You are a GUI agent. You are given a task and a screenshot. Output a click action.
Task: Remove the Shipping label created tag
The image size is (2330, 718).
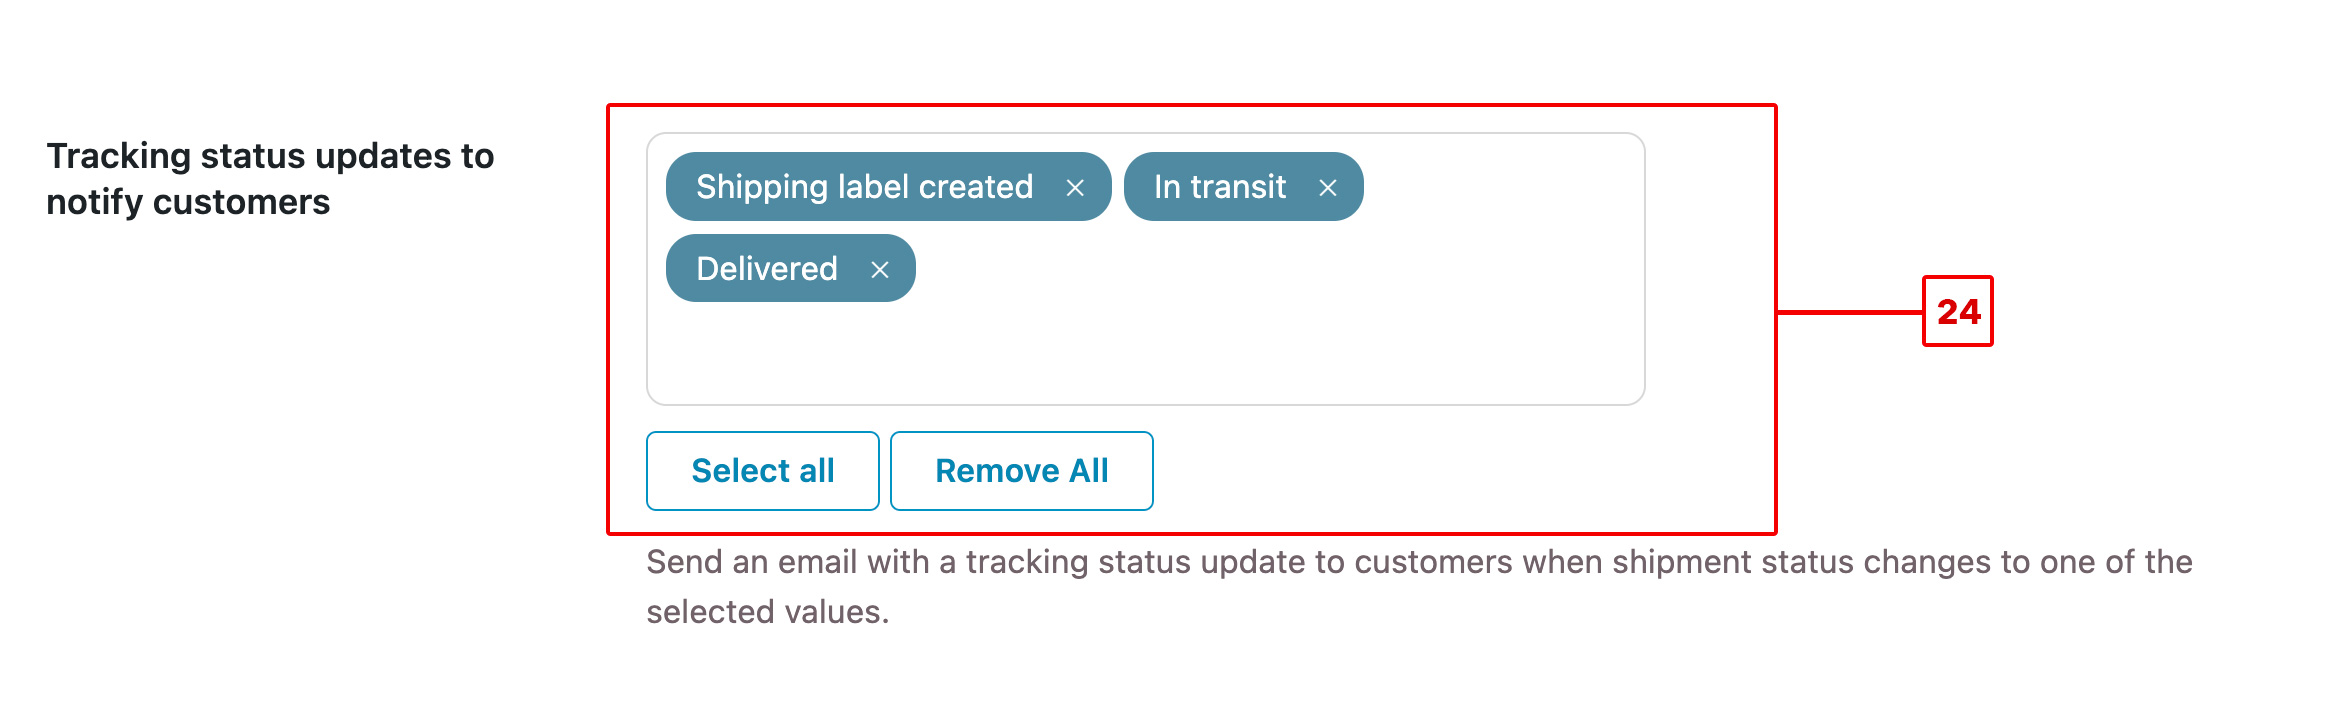pos(1075,188)
